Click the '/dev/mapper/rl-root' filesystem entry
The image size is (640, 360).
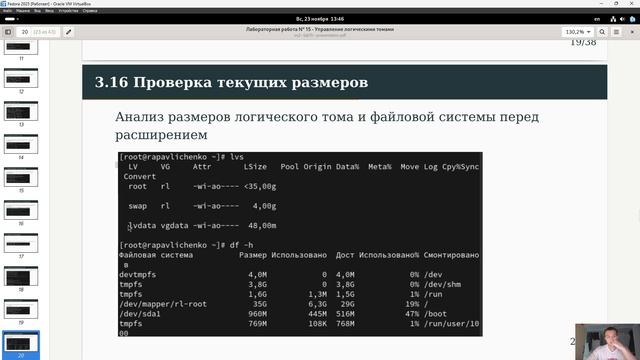(x=163, y=304)
